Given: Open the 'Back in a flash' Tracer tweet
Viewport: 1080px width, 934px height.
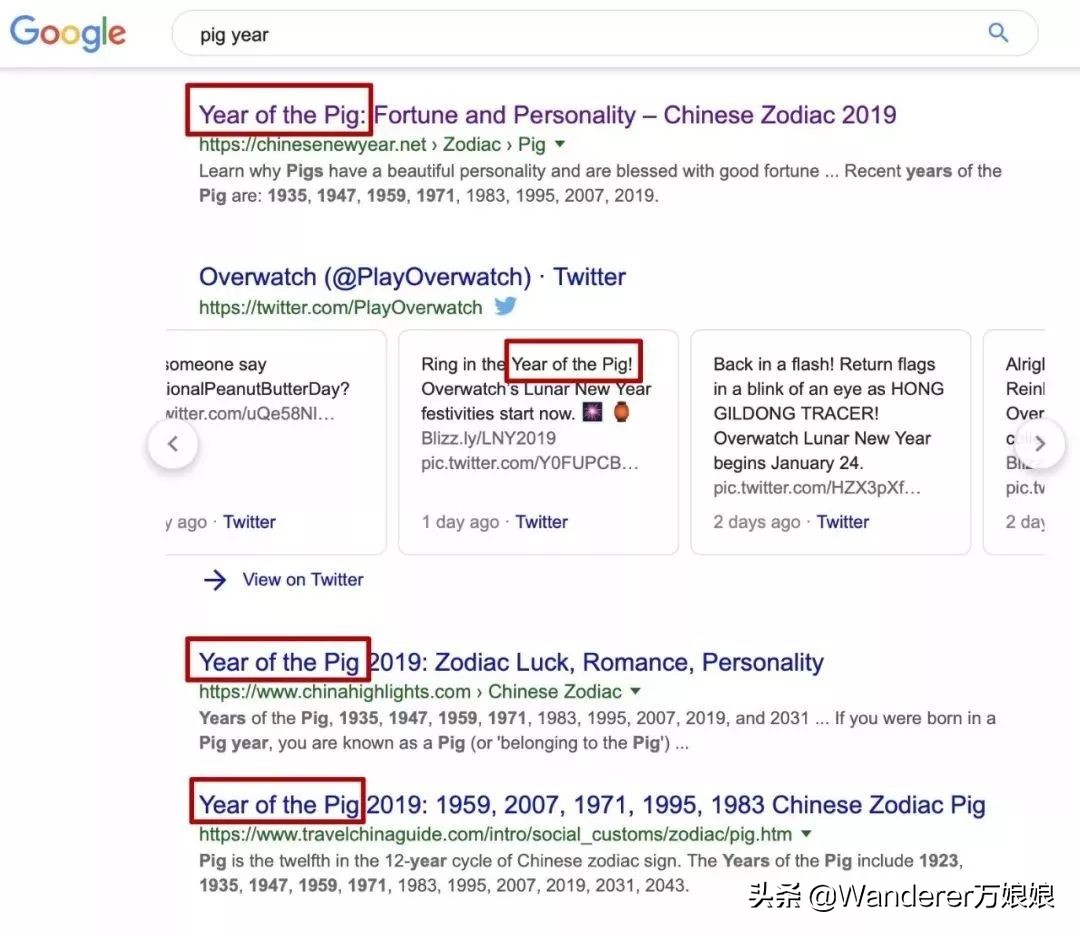Looking at the screenshot, I should [x=831, y=442].
